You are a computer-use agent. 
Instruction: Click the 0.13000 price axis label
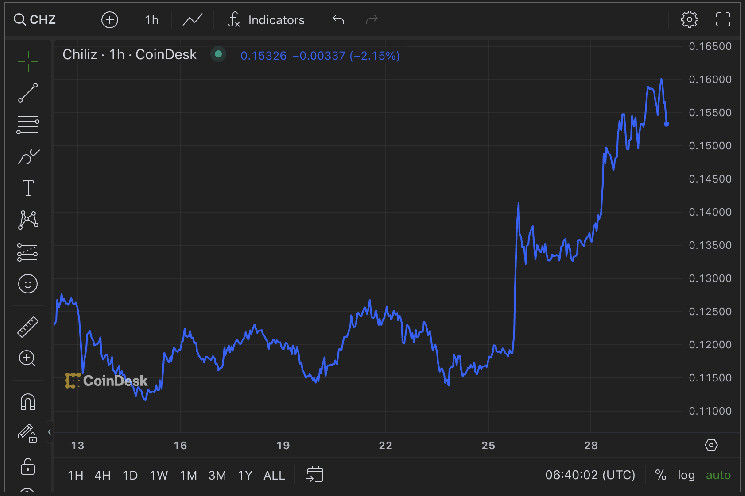coord(710,278)
